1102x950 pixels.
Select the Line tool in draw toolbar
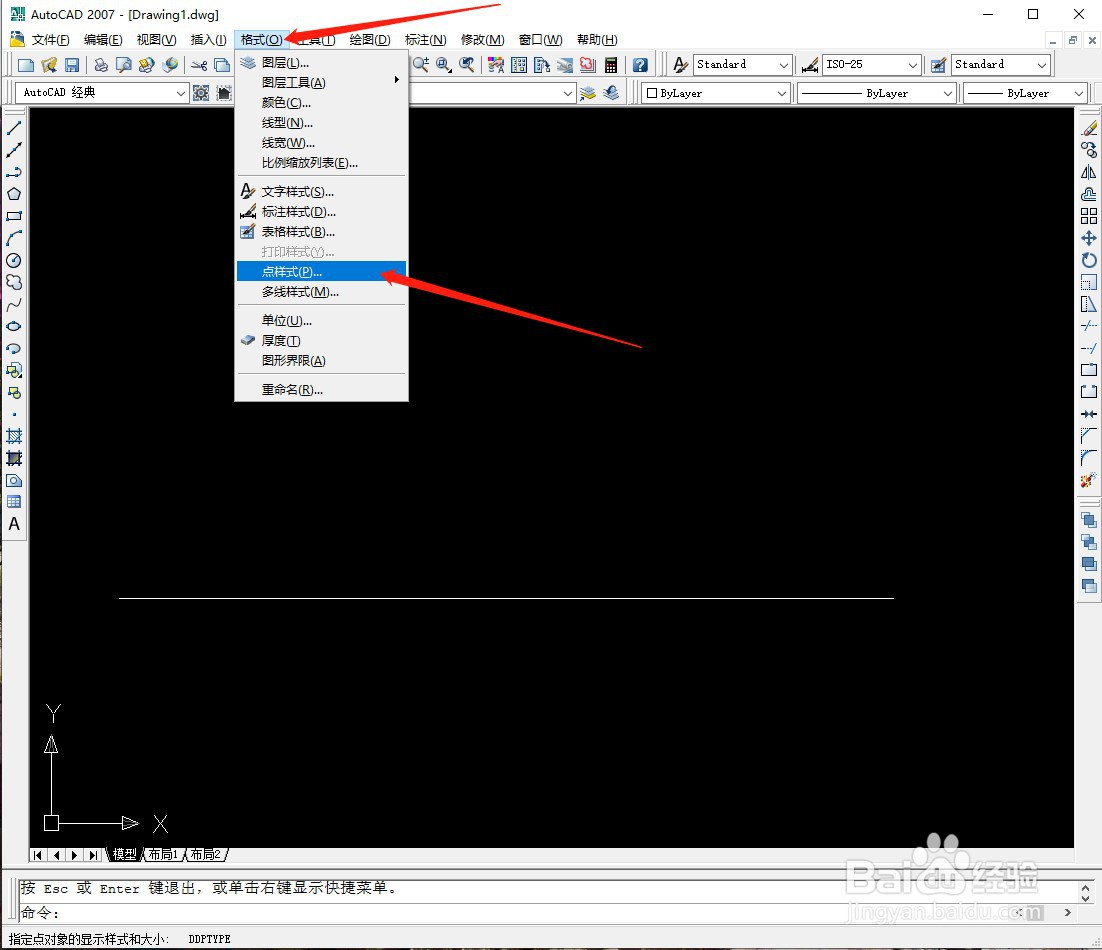13,128
